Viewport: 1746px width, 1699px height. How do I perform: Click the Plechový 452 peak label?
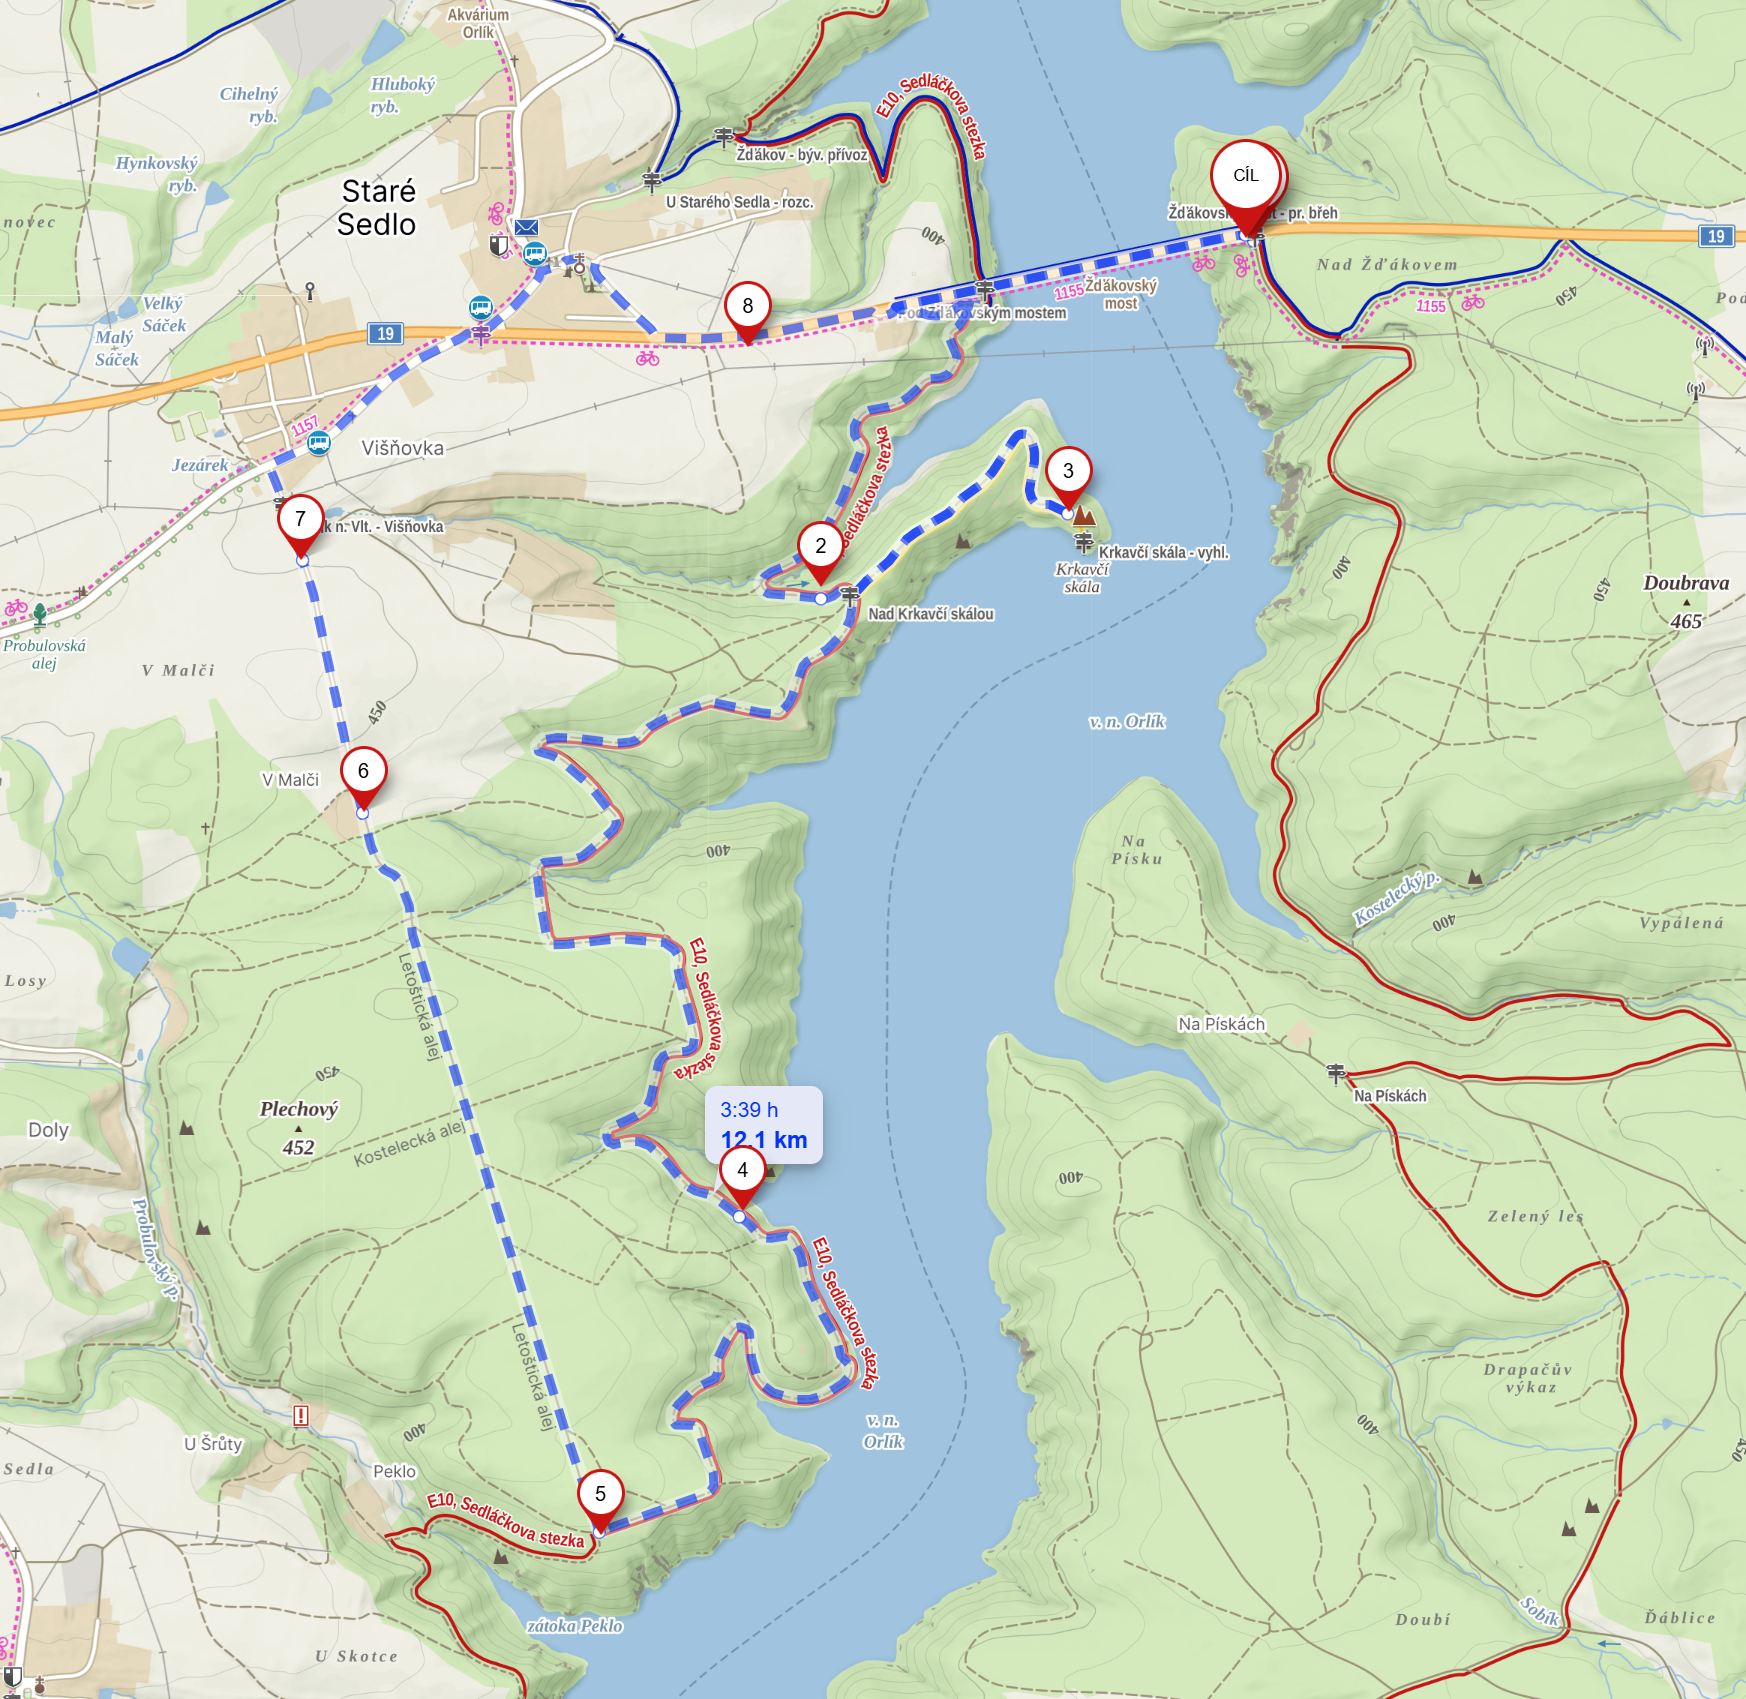[x=299, y=1127]
